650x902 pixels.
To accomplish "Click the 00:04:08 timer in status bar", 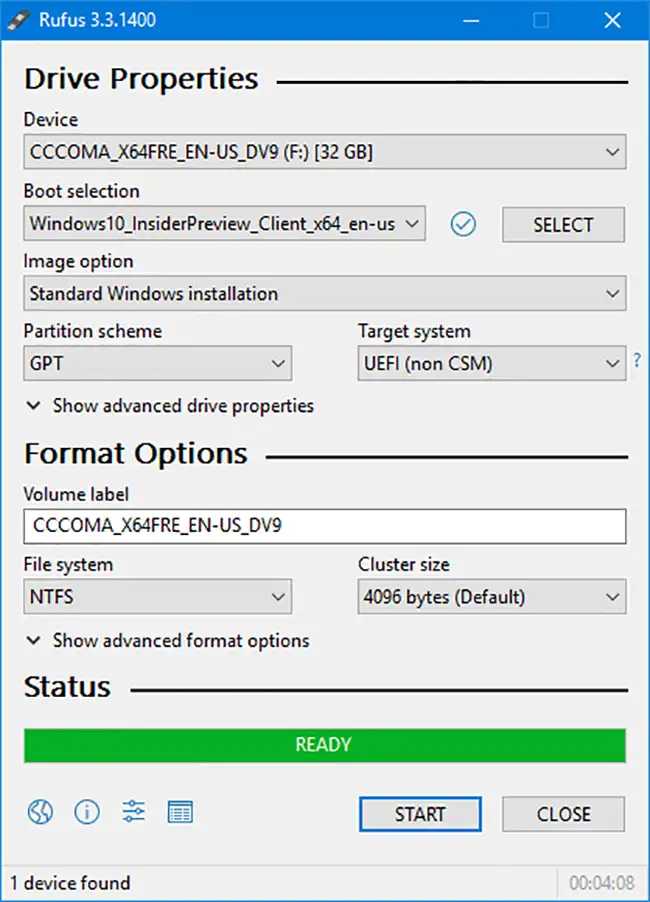I will [x=602, y=883].
